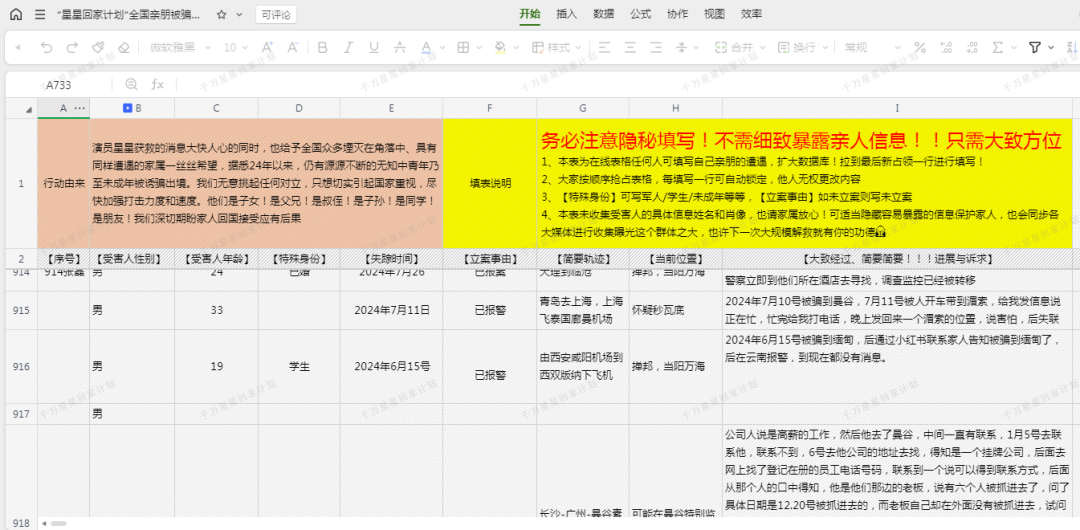Screen dimensions: 1080x530
Task: Apply the font color
Action: coord(426,48)
